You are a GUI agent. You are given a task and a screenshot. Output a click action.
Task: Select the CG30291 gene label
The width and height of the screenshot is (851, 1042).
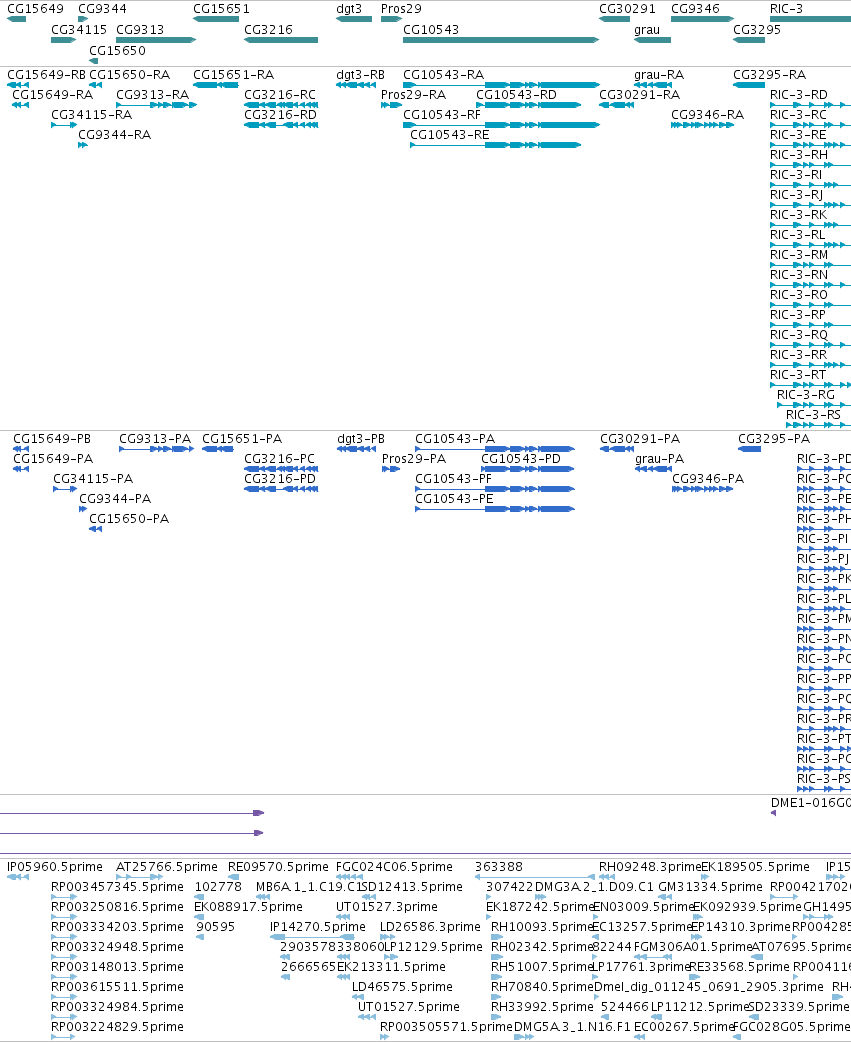tap(627, 9)
